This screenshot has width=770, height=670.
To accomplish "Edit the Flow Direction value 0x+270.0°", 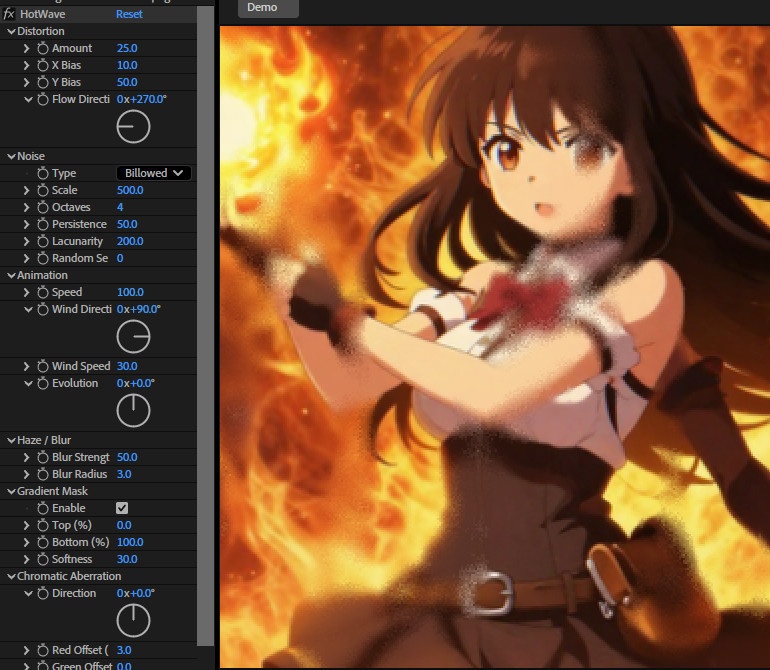I will coord(141,99).
